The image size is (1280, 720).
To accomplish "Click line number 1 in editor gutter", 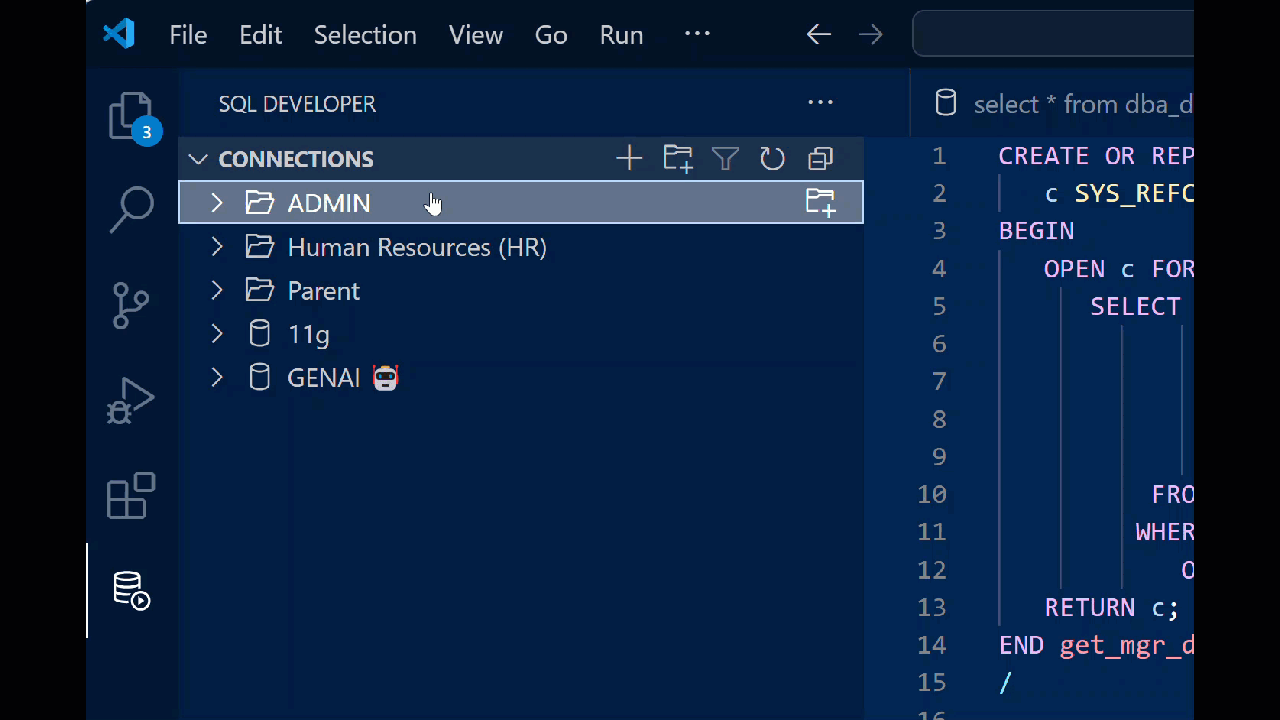I will coord(938,156).
